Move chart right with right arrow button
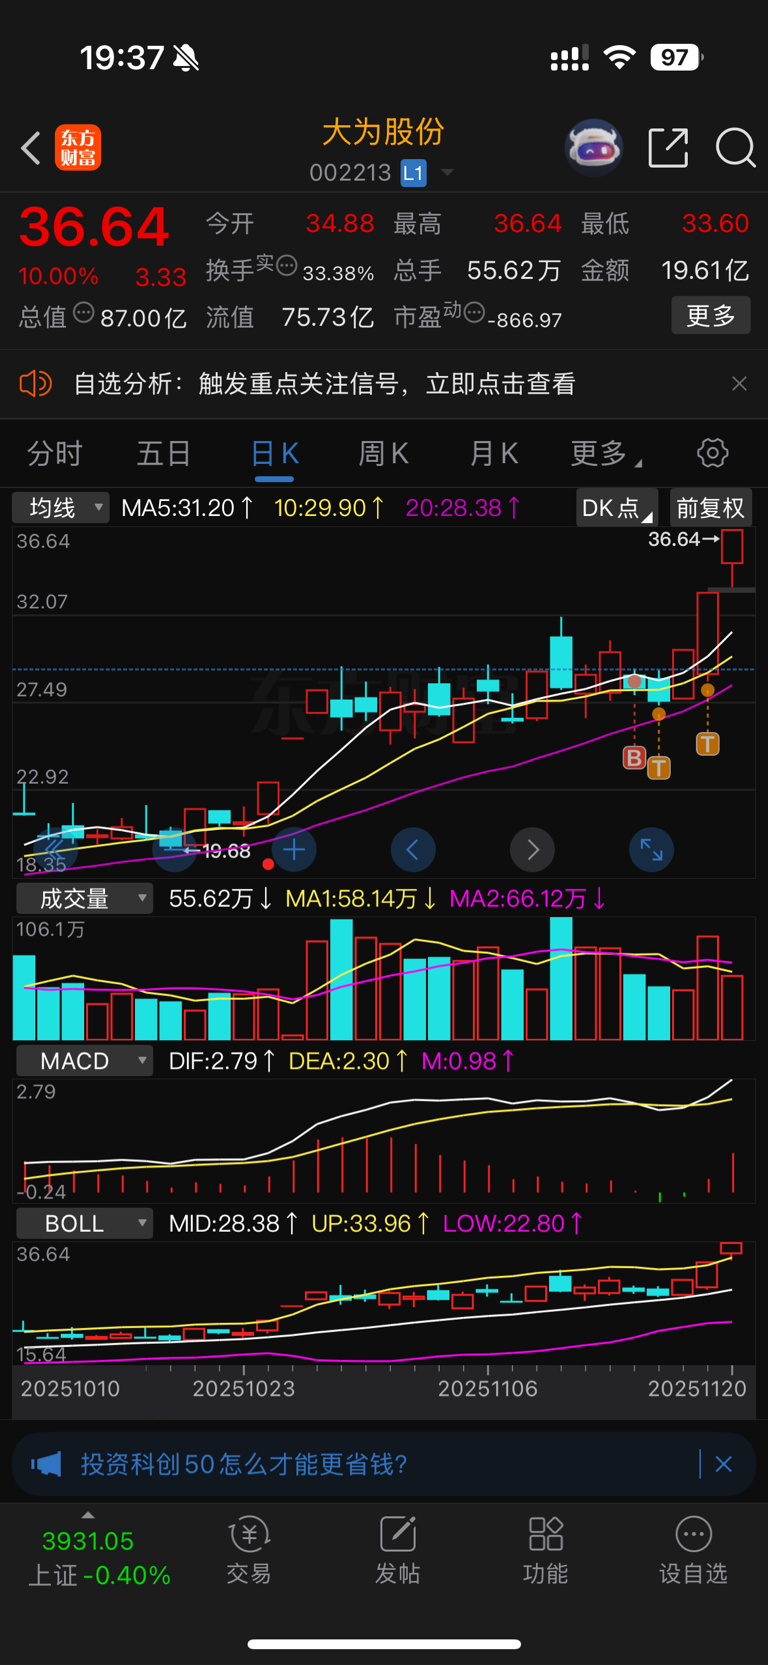The width and height of the screenshot is (769, 1665). (x=532, y=850)
